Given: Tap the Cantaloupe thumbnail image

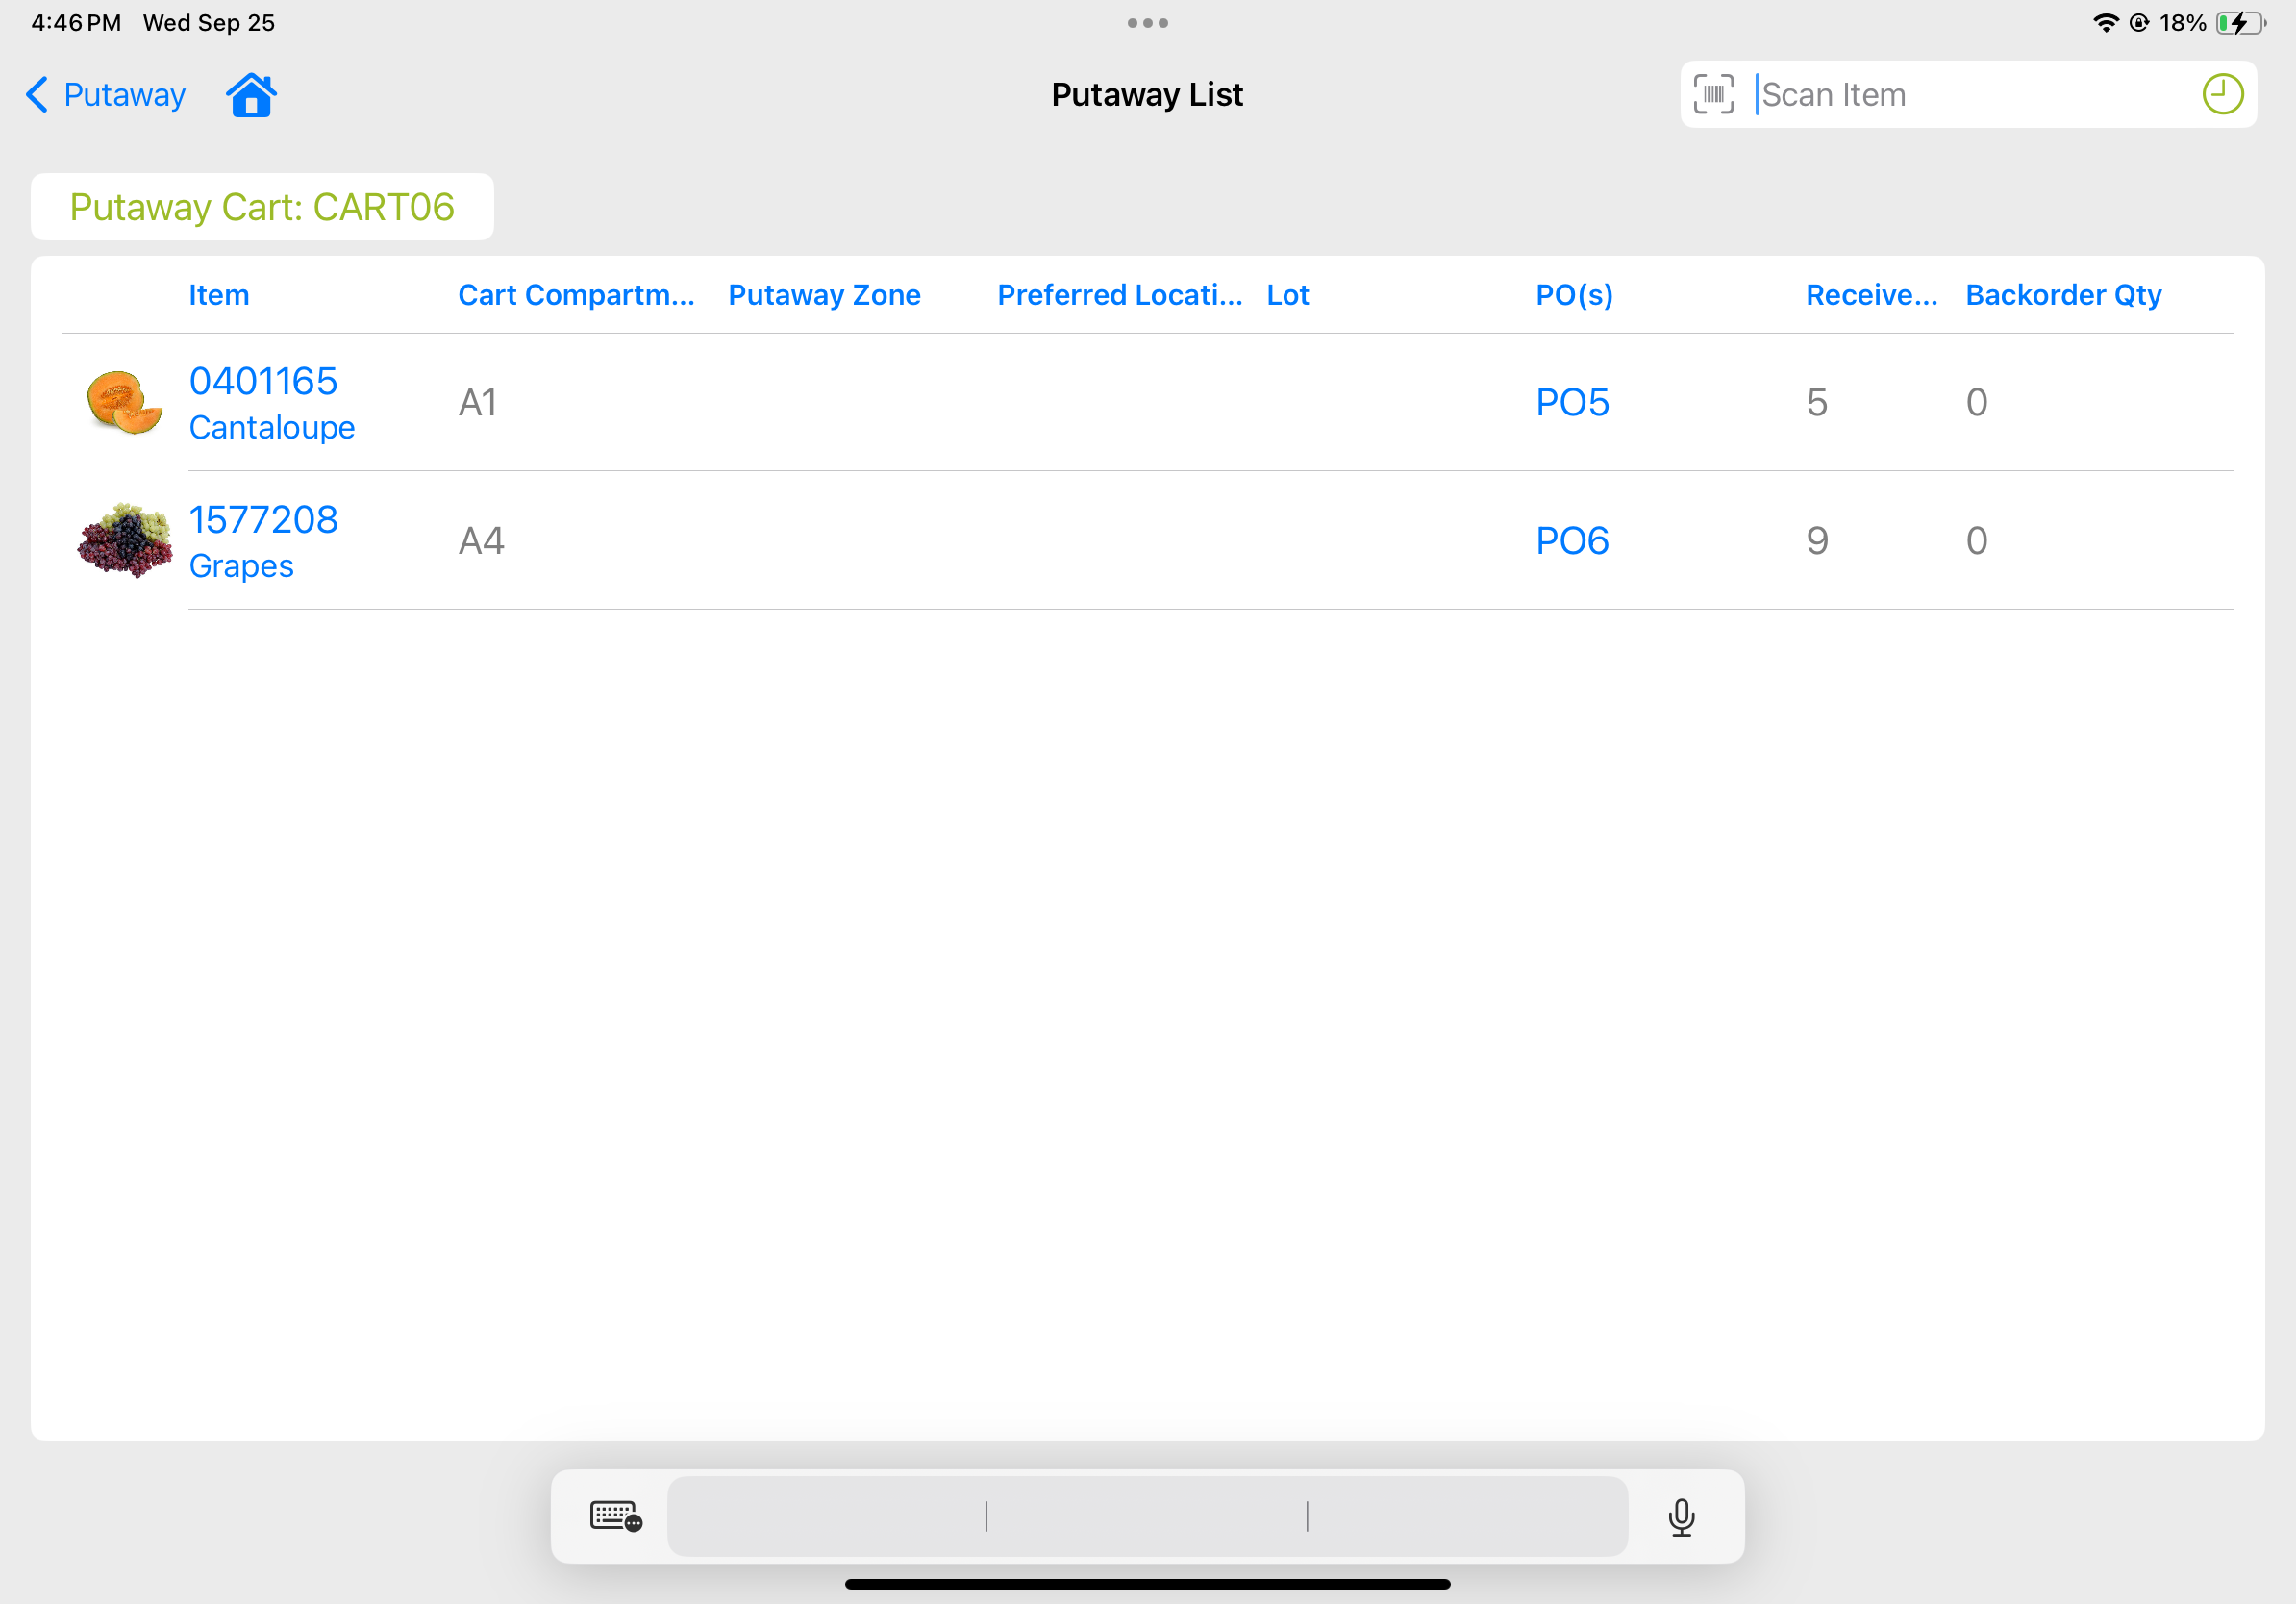Looking at the screenshot, I should point(124,402).
